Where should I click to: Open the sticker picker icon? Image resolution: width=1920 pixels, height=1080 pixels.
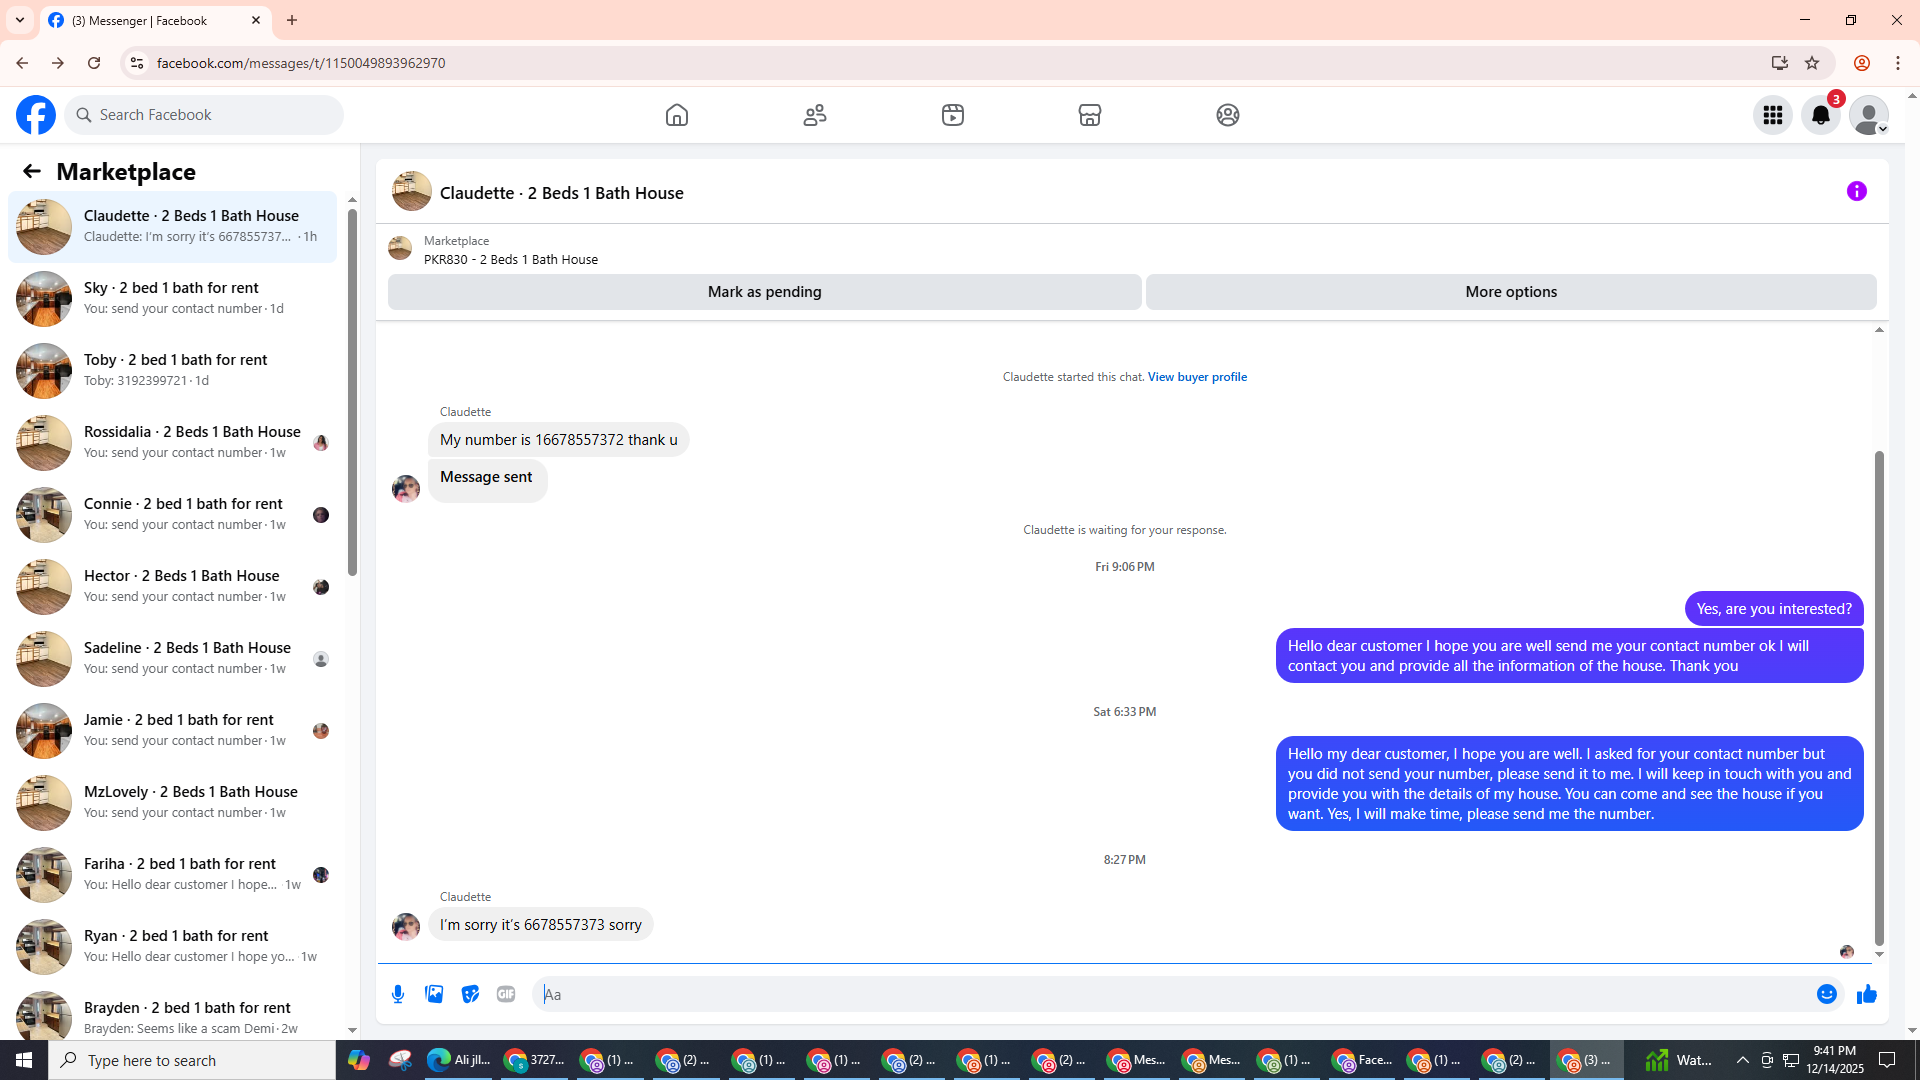coord(470,994)
